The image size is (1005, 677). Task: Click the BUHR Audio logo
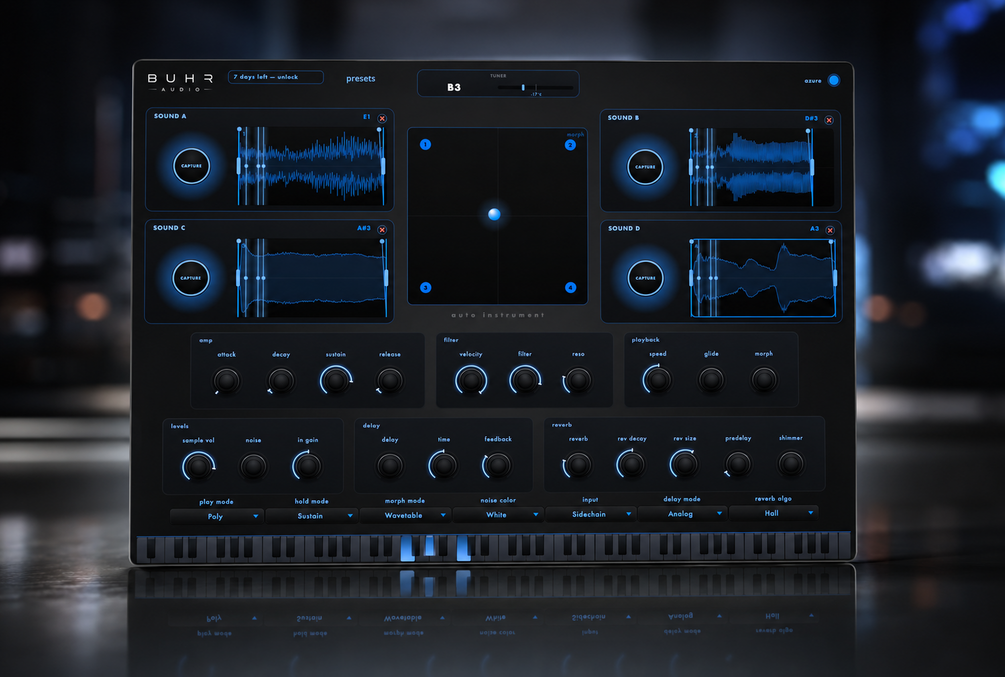tap(180, 82)
